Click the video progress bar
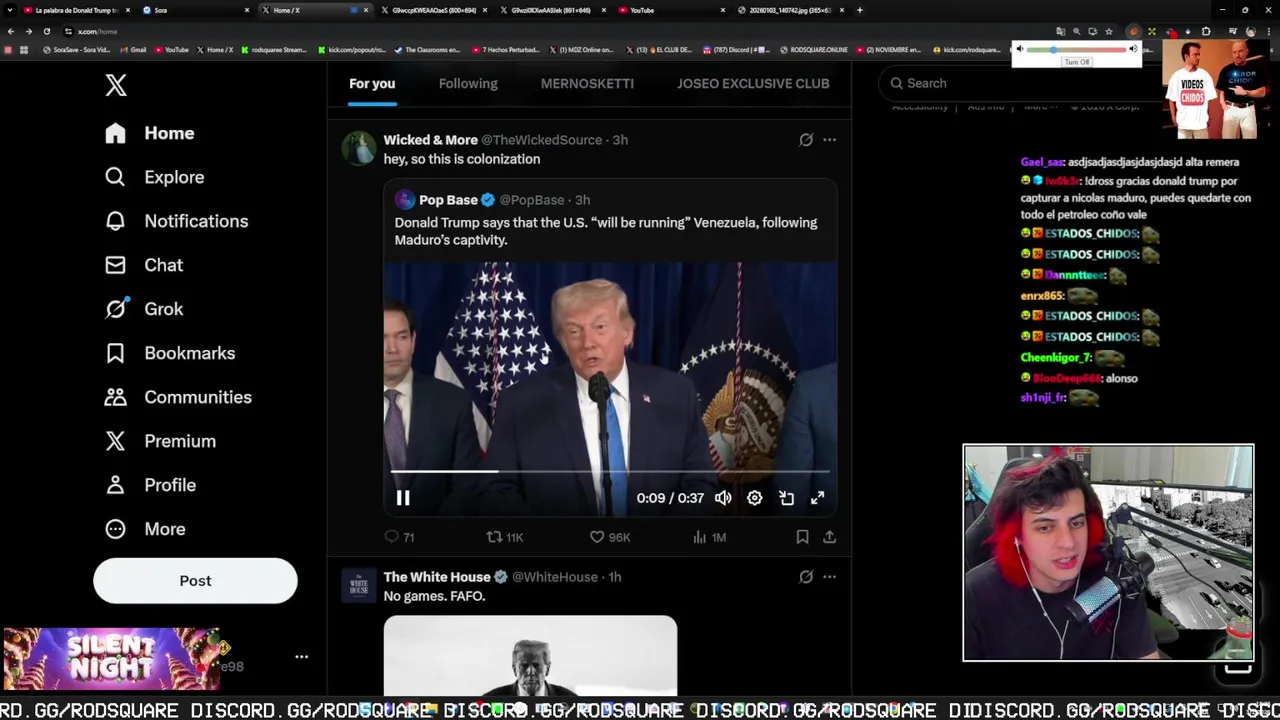The image size is (1280, 720). (610, 471)
